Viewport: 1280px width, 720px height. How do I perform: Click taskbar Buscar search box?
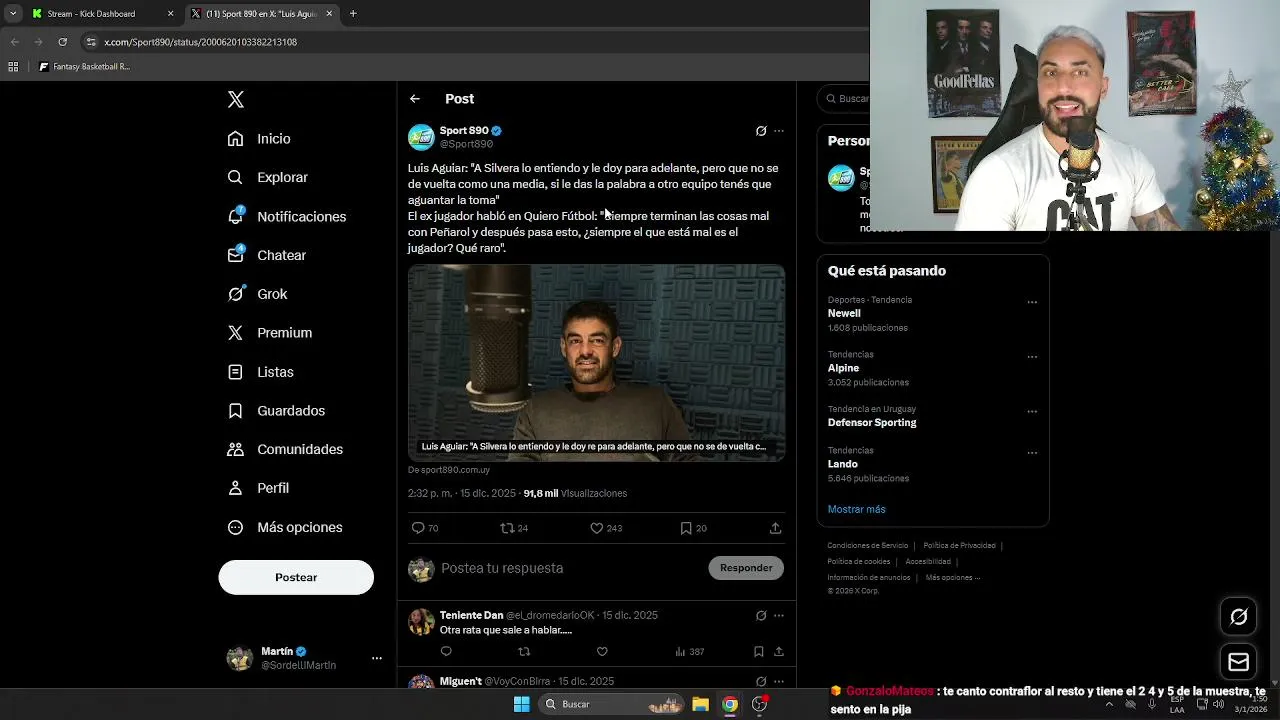pyautogui.click(x=612, y=704)
